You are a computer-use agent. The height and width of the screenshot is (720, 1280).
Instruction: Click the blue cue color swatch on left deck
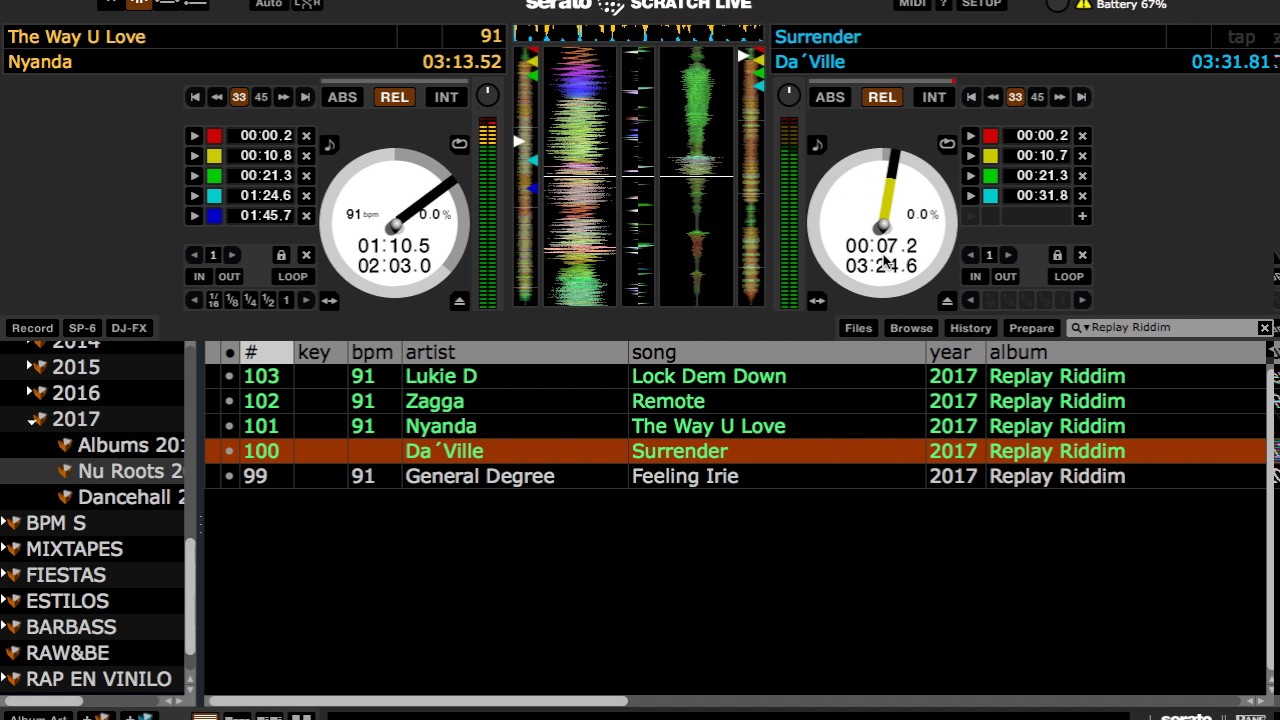tap(214, 216)
